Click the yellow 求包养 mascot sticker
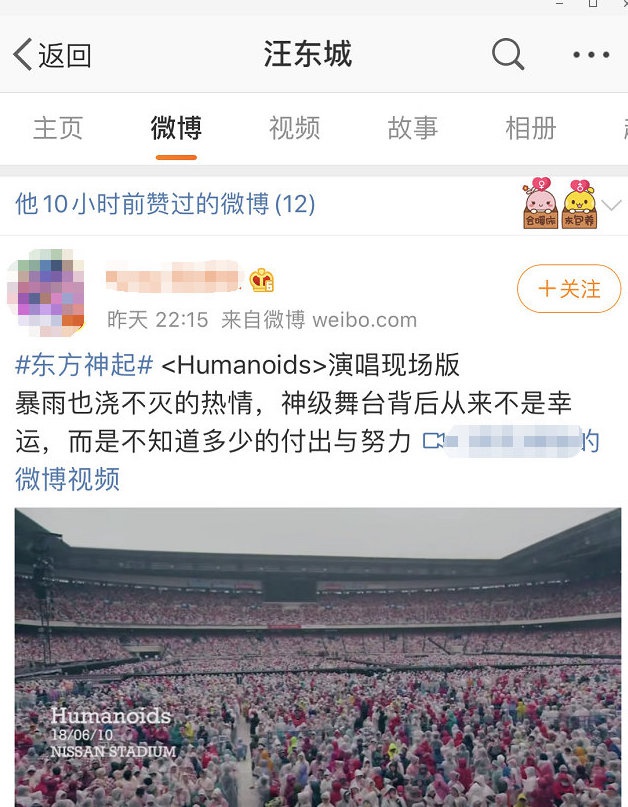This screenshot has height=807, width=628. 579,204
